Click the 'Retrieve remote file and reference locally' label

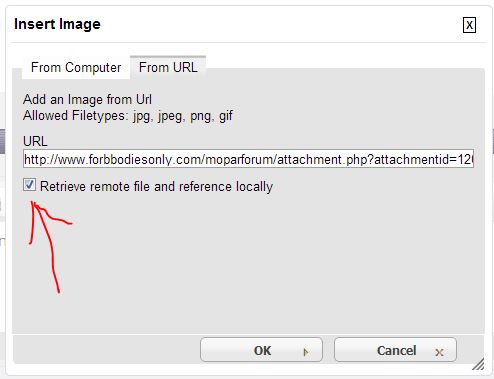156,186
